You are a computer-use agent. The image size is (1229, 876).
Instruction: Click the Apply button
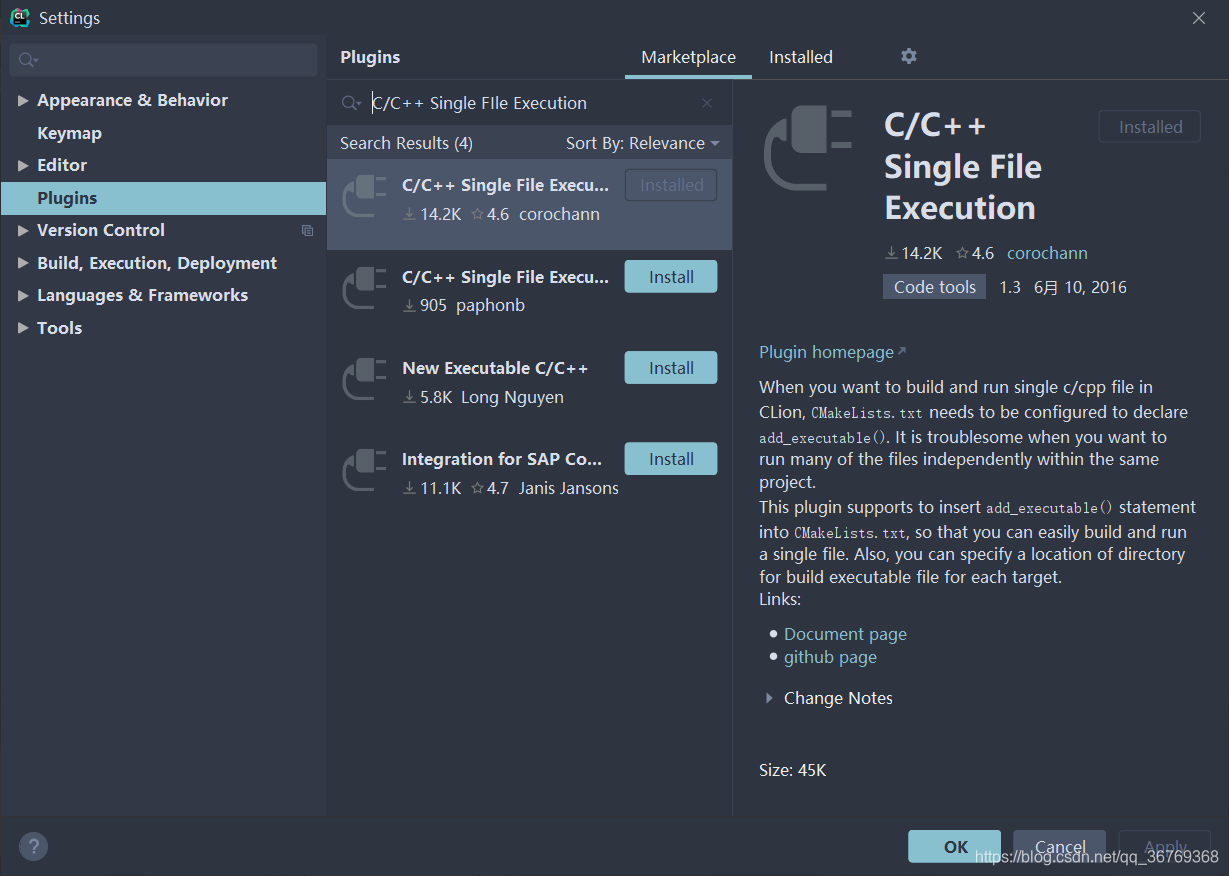tap(1165, 846)
